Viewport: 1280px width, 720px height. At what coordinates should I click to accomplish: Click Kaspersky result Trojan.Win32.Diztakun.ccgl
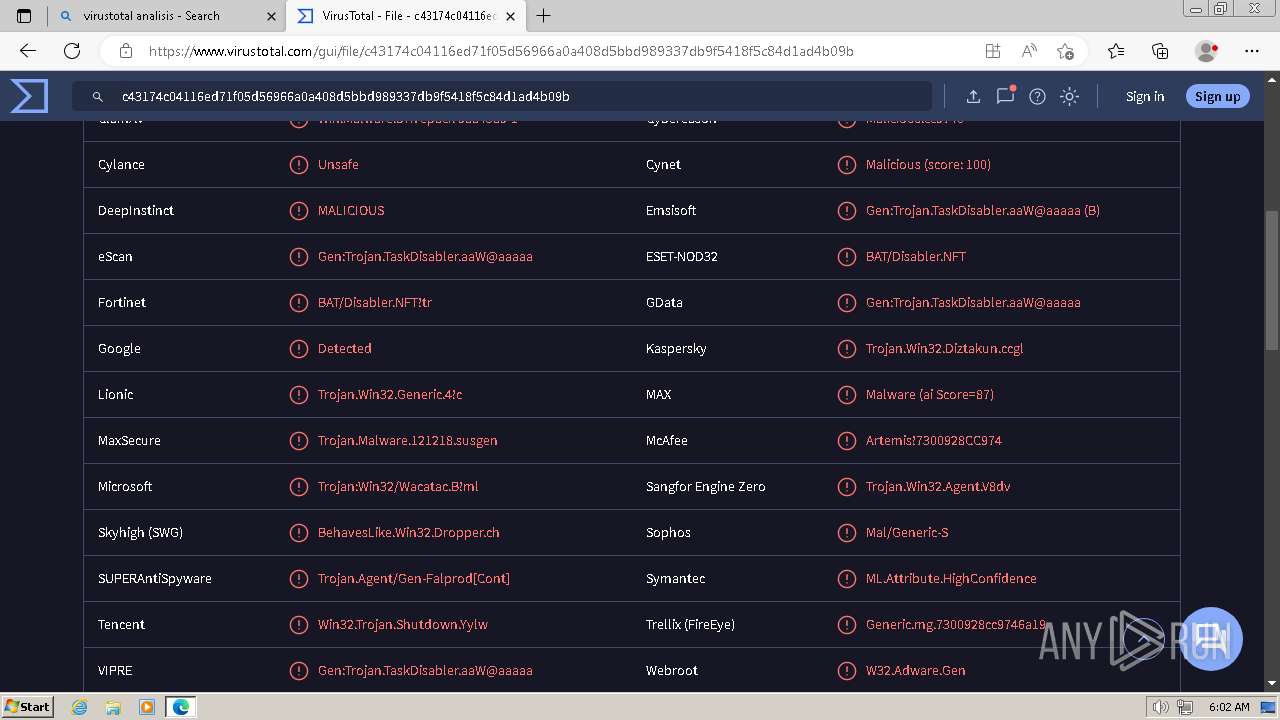(944, 349)
